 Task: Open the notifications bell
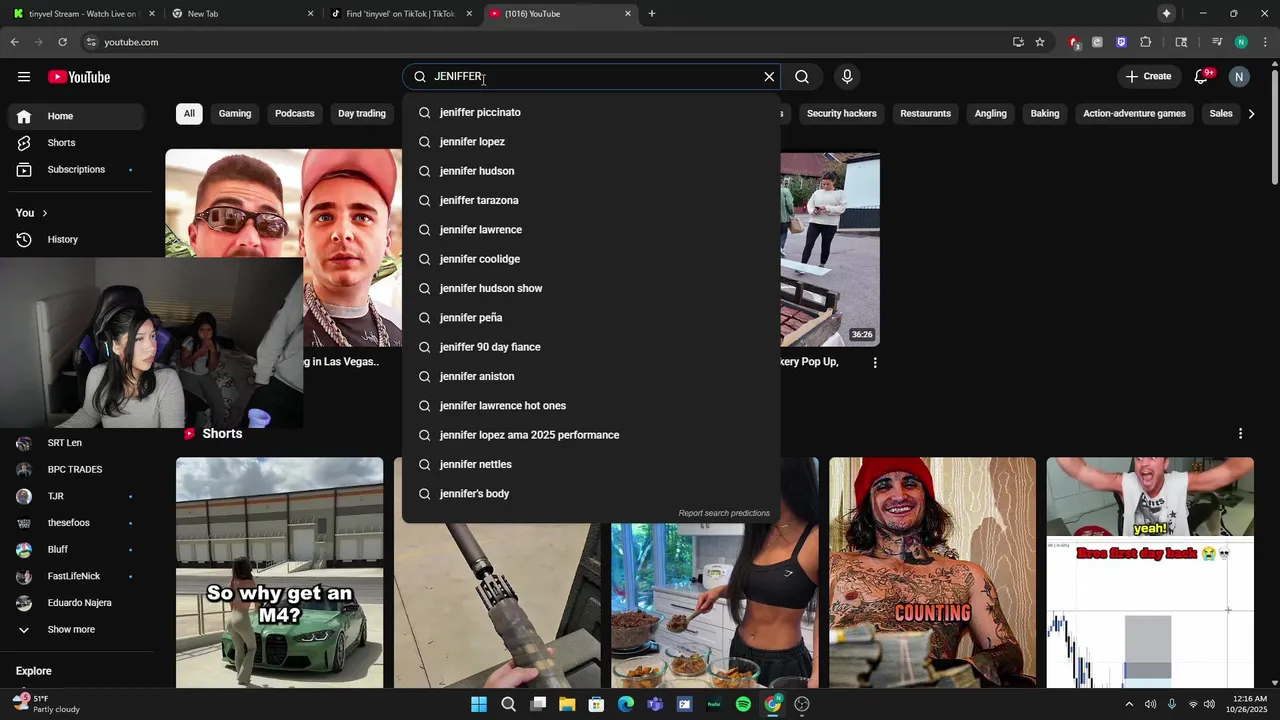click(x=1202, y=77)
